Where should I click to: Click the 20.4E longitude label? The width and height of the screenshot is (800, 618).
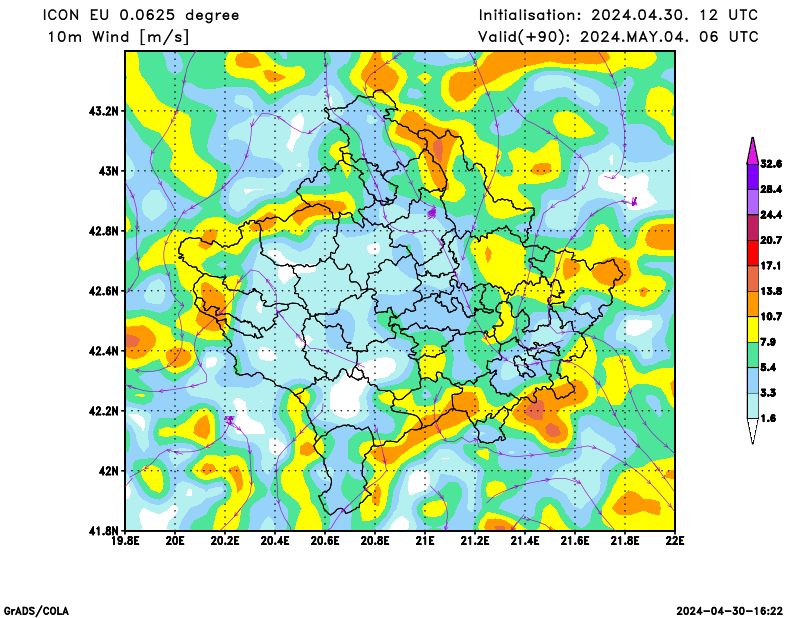pos(275,540)
